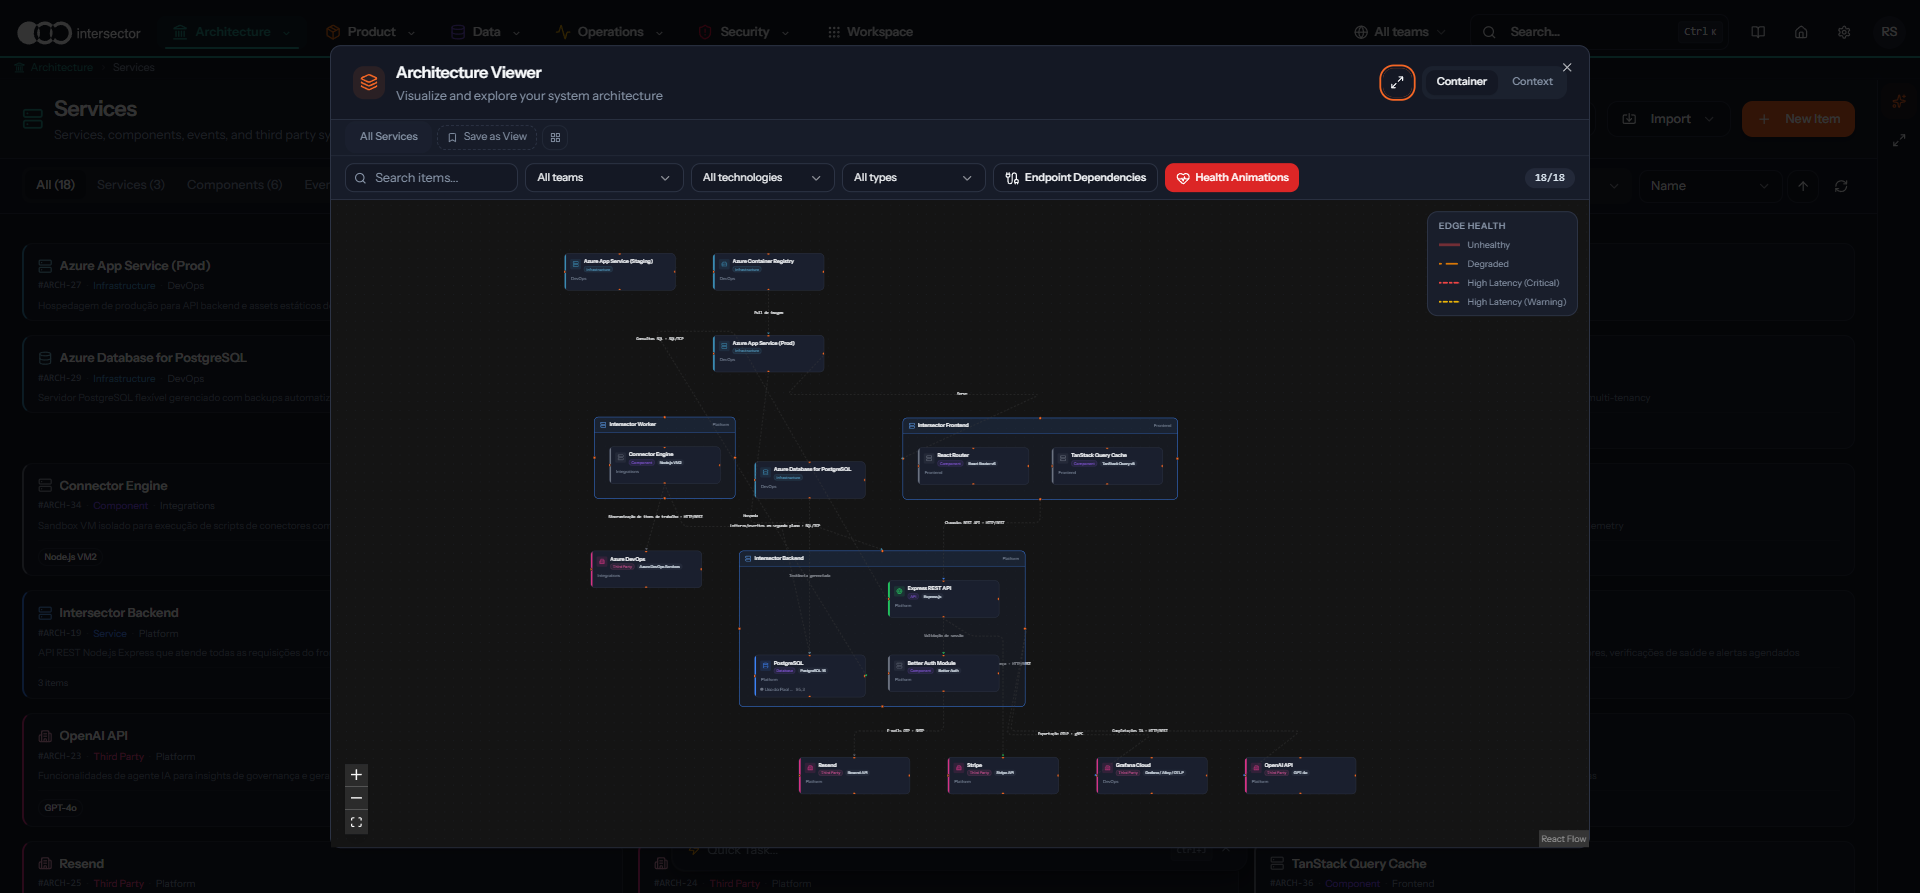
Task: Click the High Latency (Warning) legend swatch
Action: pos(1449,302)
